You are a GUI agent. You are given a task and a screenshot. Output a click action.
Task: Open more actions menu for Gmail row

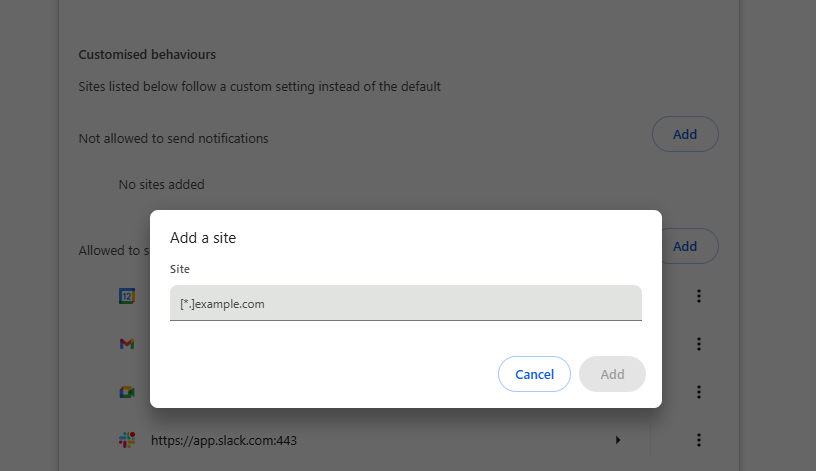(x=699, y=344)
